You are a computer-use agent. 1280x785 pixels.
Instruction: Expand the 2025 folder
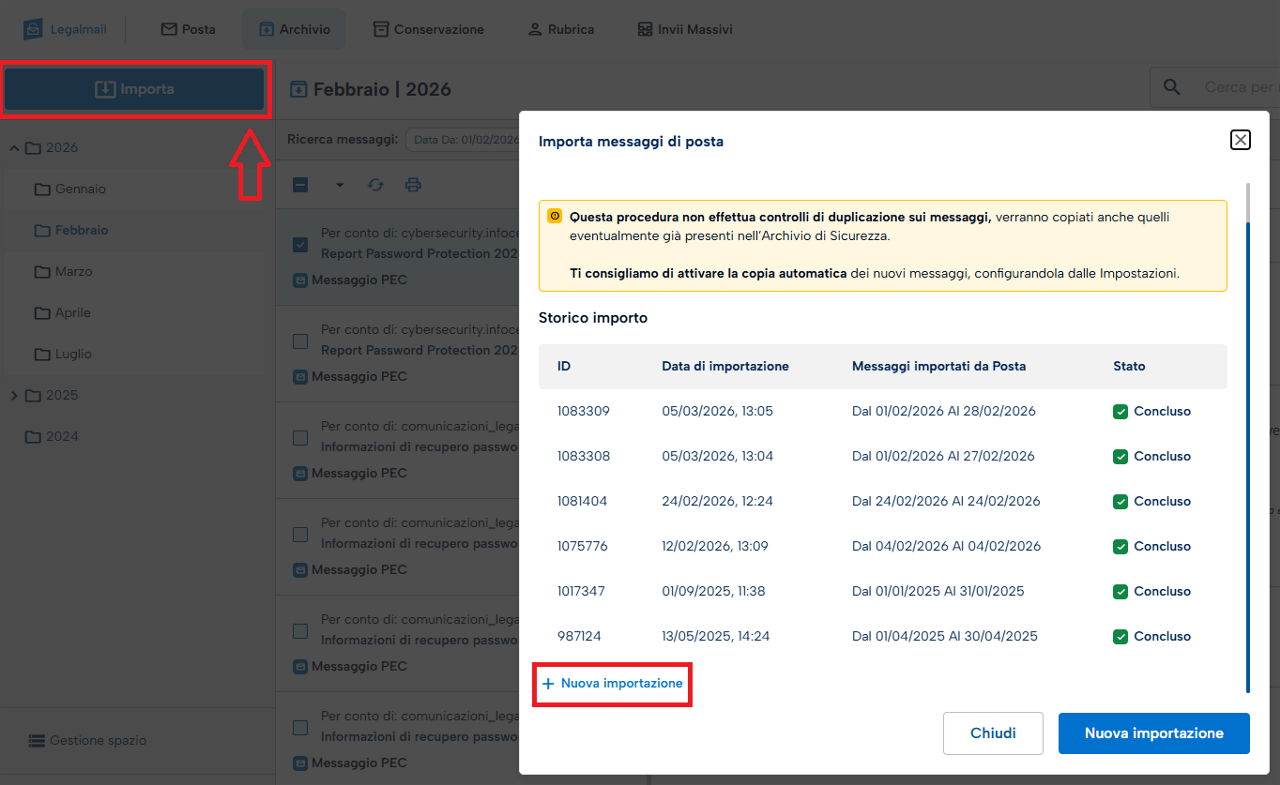click(14, 396)
